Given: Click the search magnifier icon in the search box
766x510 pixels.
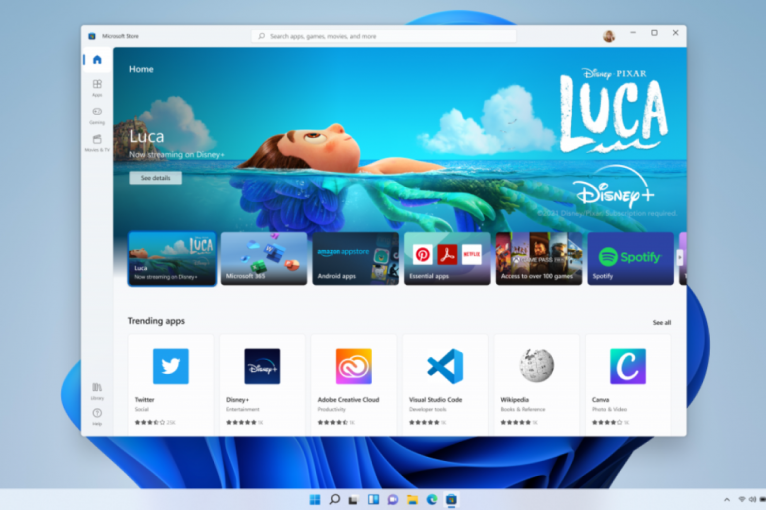Looking at the screenshot, I should coord(262,36).
